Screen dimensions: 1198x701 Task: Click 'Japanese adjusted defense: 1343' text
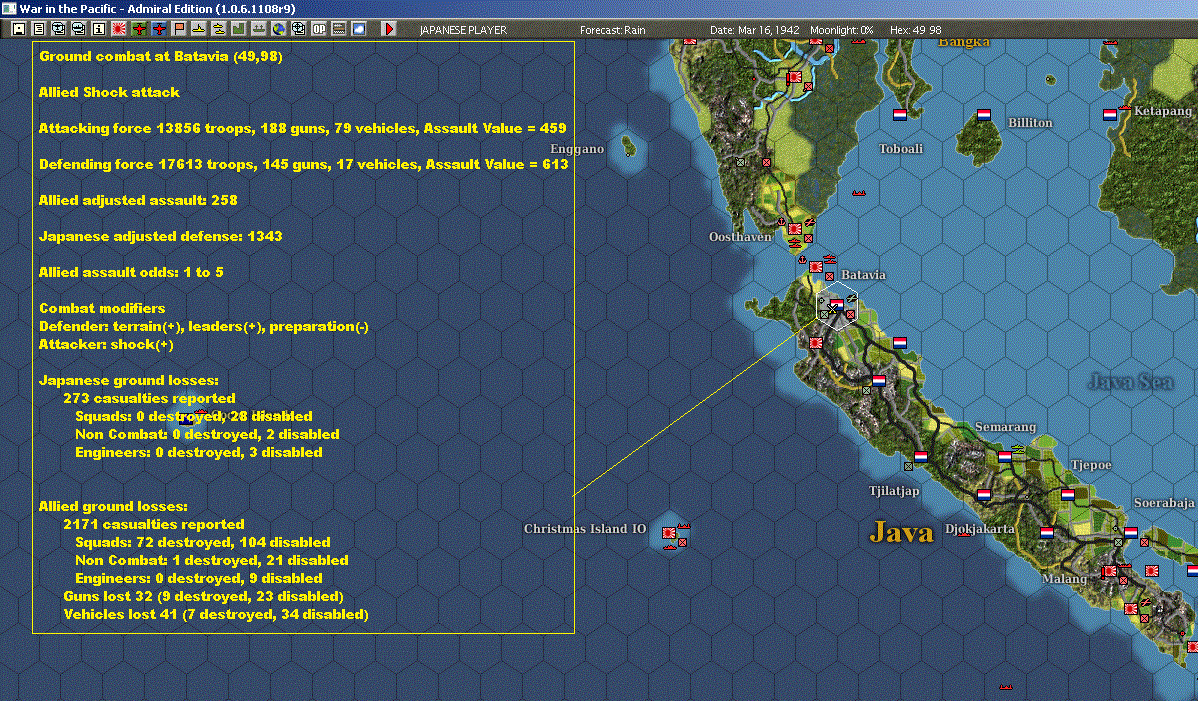coord(160,237)
